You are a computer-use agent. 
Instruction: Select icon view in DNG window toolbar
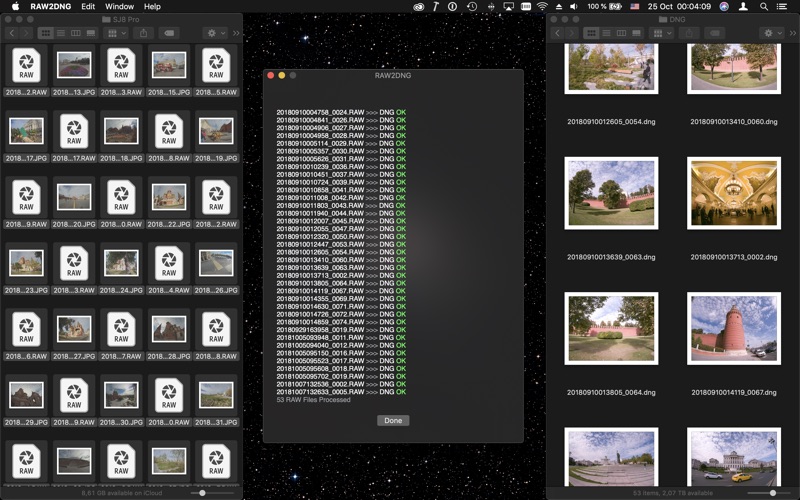pos(591,33)
